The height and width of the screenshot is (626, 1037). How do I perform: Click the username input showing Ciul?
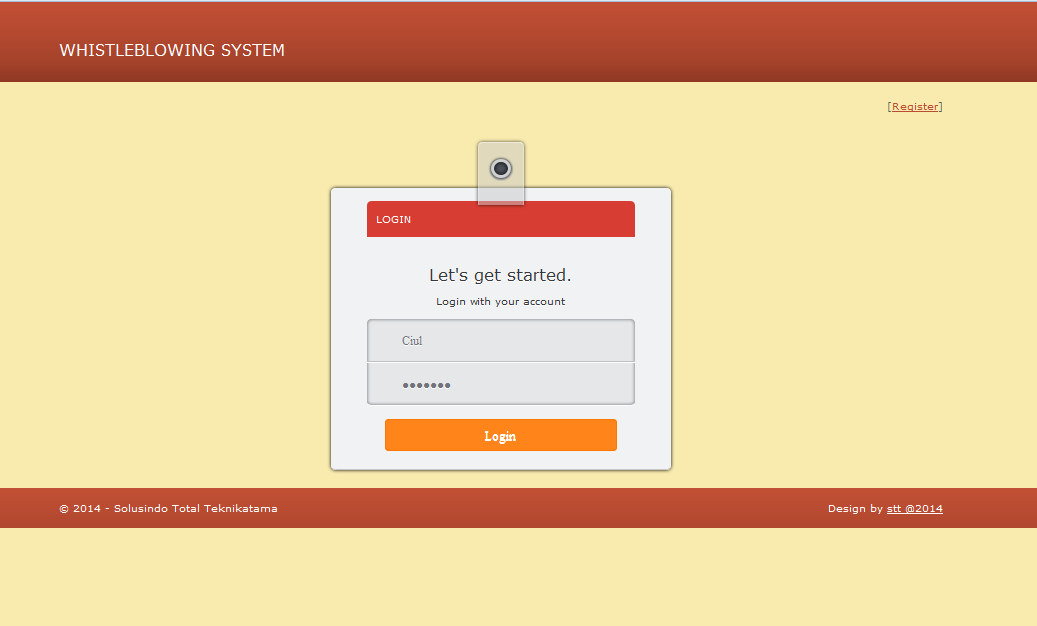tap(500, 340)
